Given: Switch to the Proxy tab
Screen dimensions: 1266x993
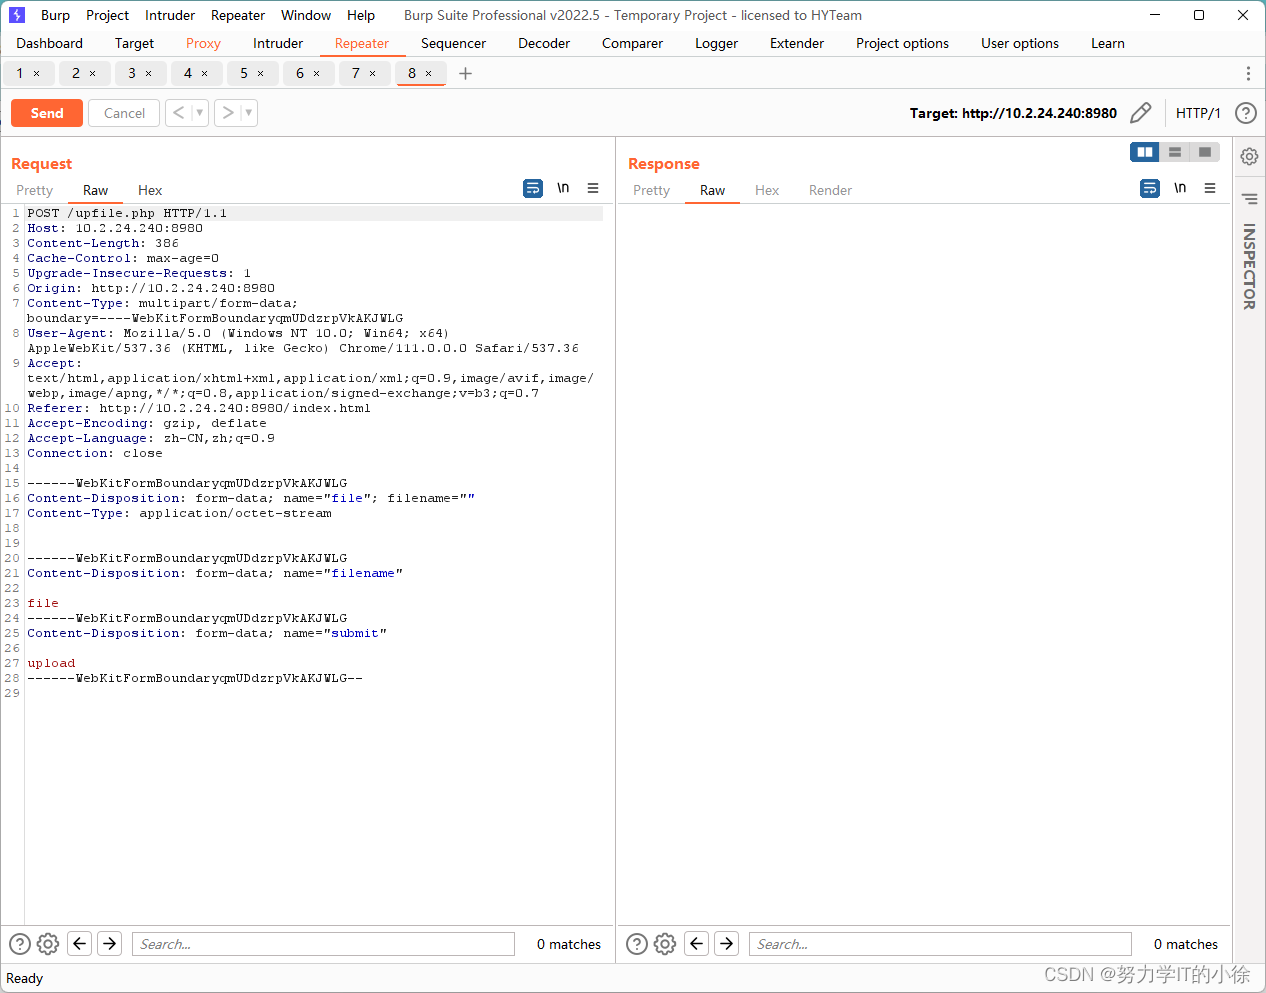Looking at the screenshot, I should pos(203,43).
